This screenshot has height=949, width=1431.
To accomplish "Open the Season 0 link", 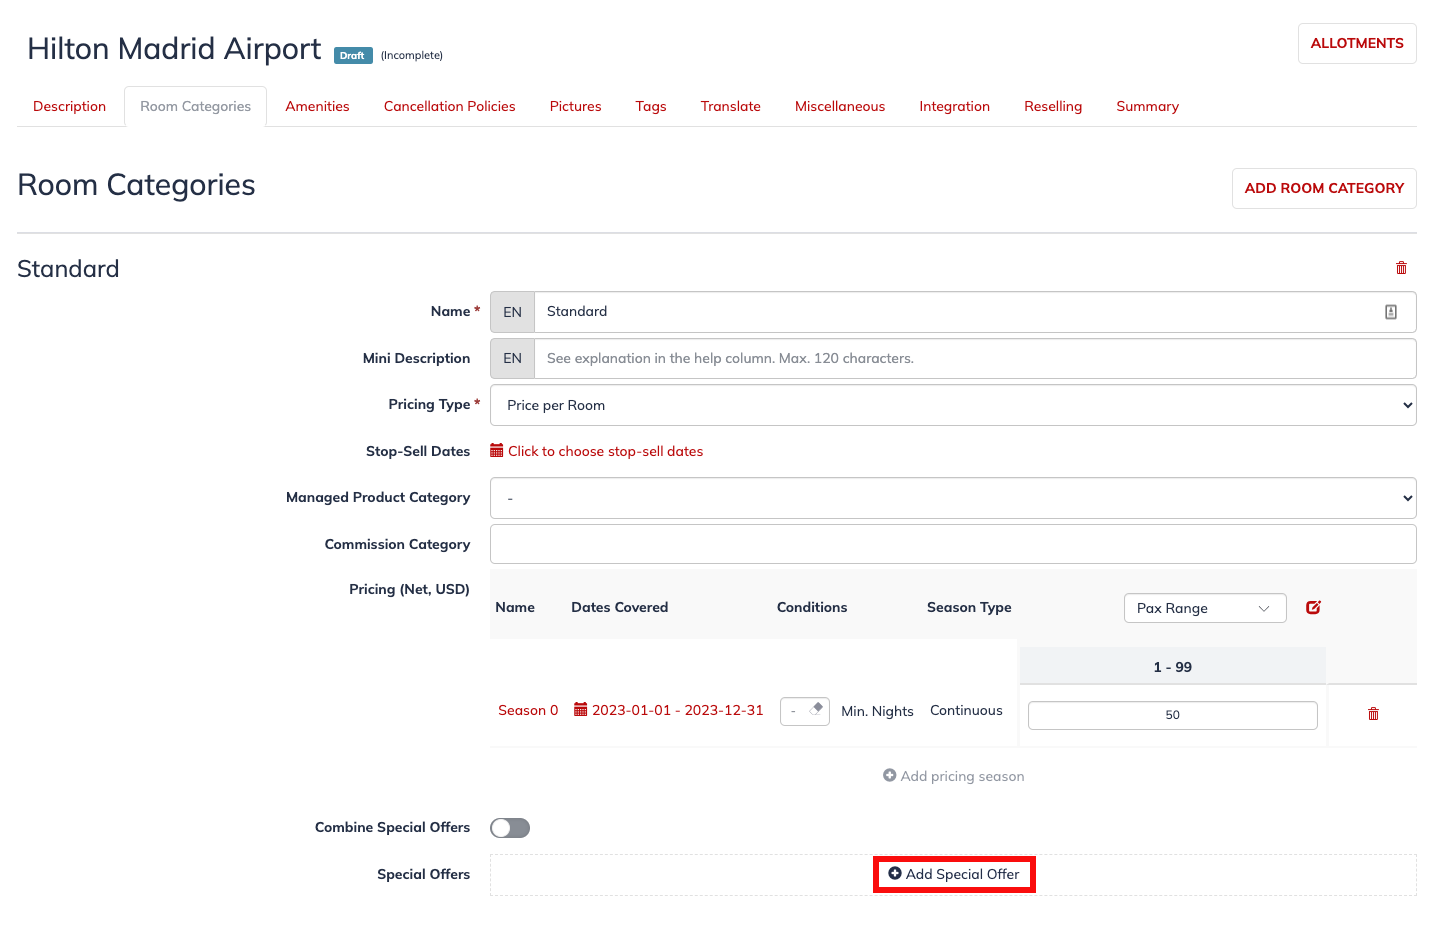I will pyautogui.click(x=528, y=710).
